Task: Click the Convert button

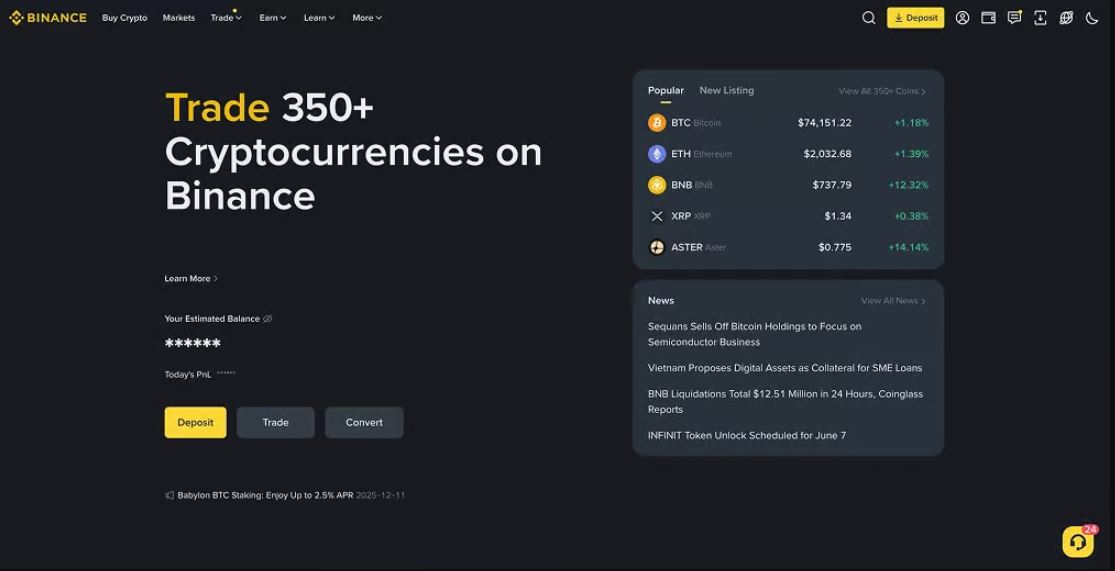Action: (364, 422)
